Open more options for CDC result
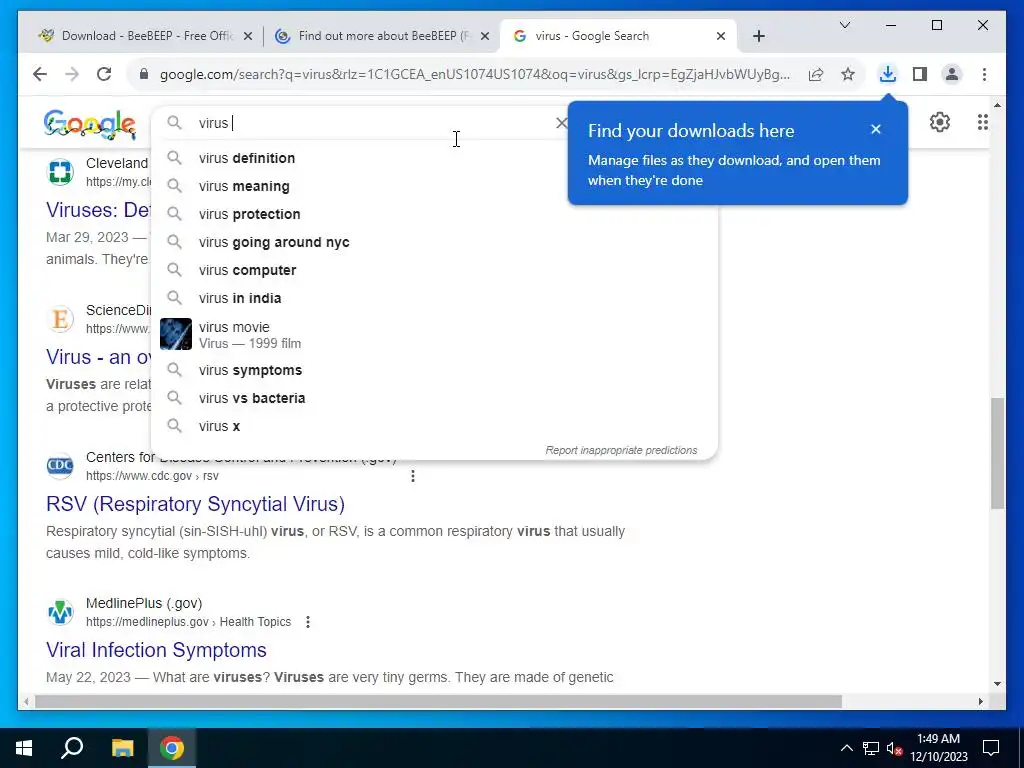 click(x=413, y=476)
